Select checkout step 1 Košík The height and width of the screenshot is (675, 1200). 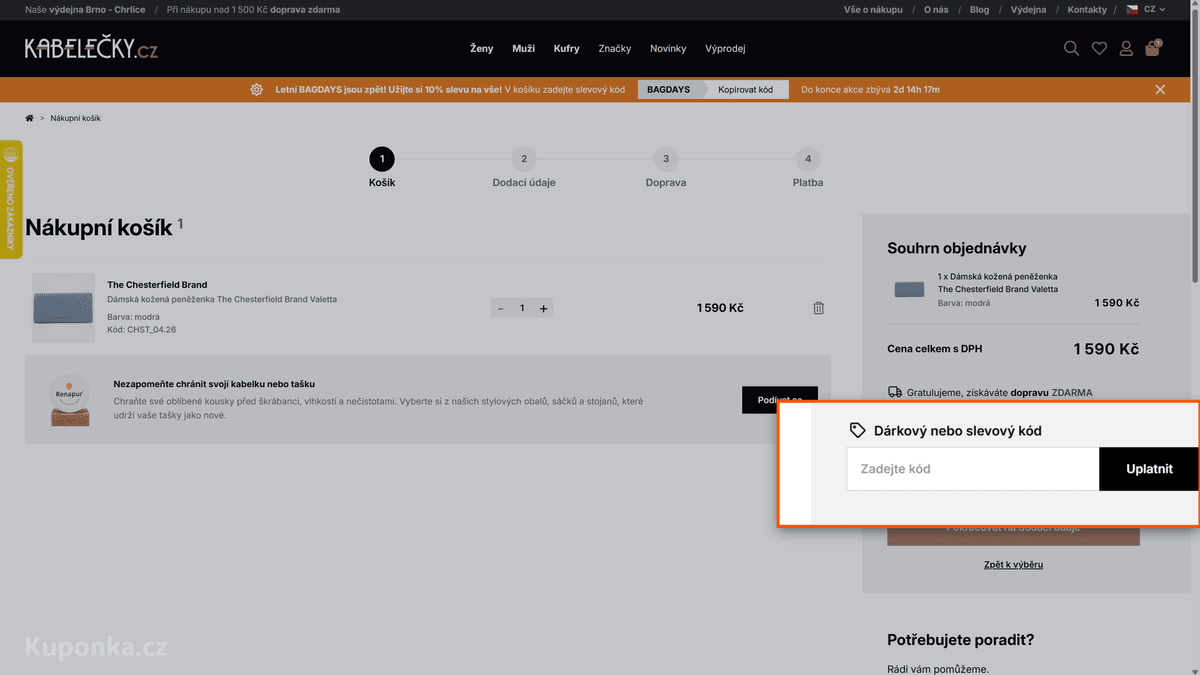tap(382, 168)
